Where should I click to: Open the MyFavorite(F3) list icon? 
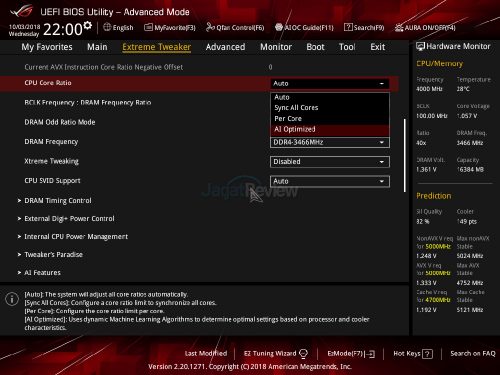[x=148, y=27]
